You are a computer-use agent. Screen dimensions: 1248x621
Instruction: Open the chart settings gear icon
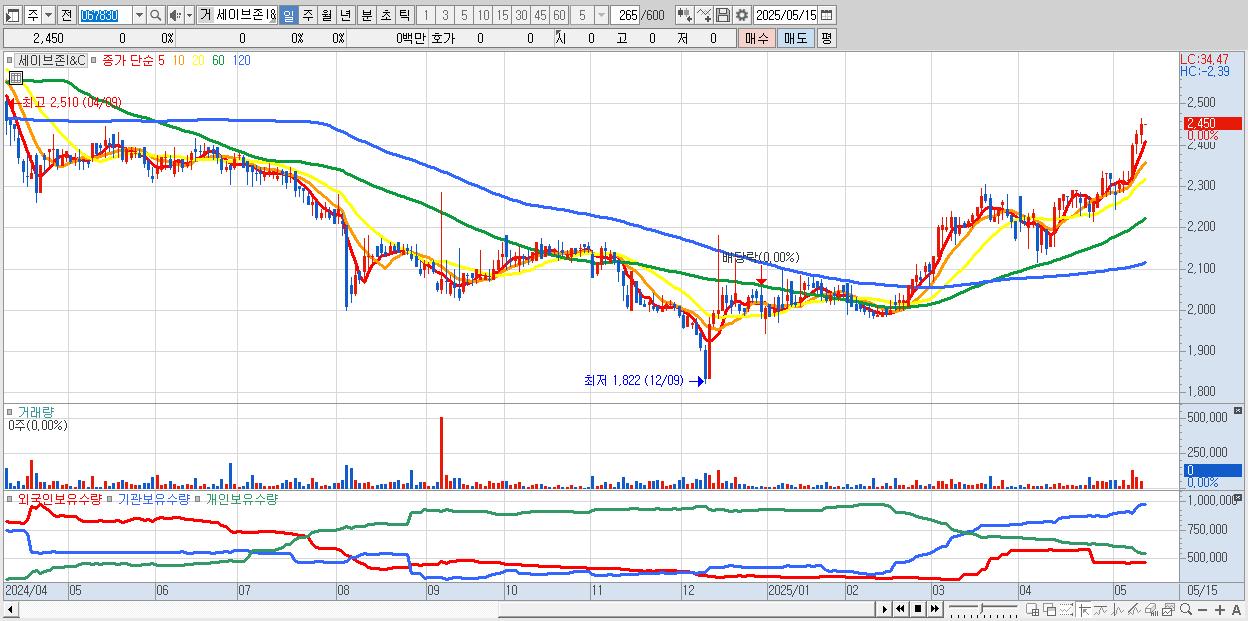click(x=741, y=15)
